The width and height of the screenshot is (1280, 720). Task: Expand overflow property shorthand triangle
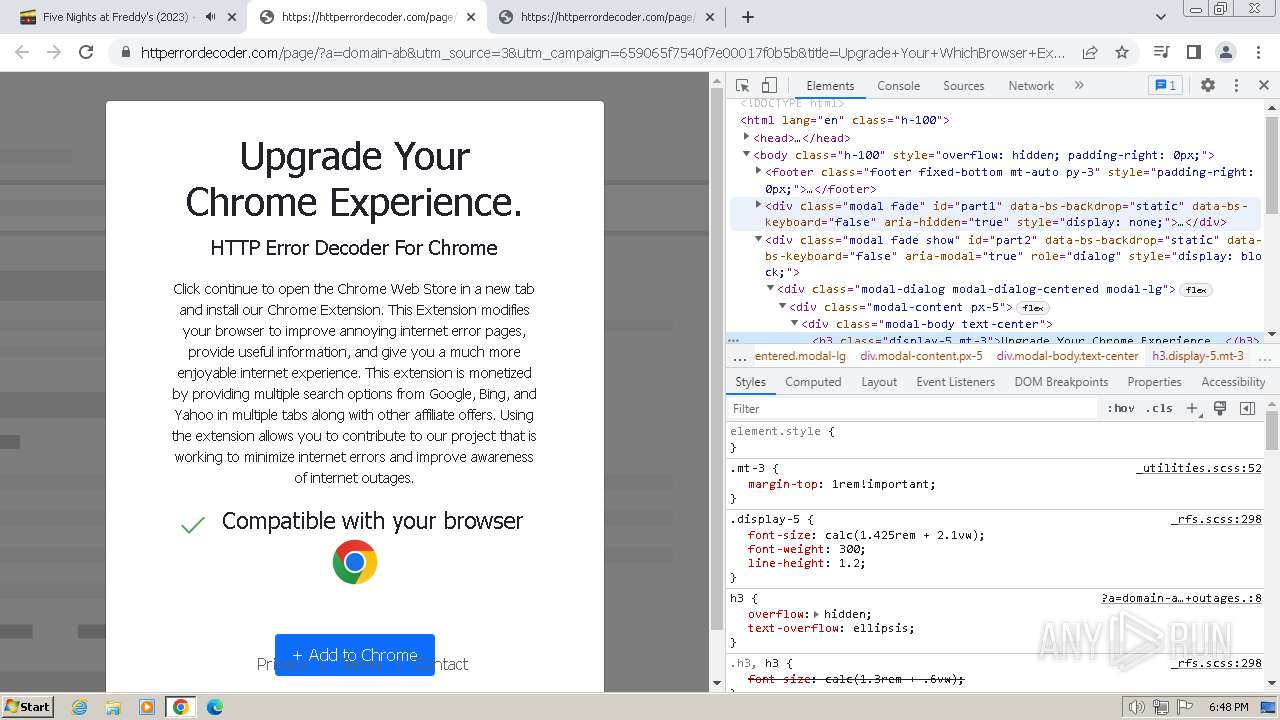click(x=816, y=614)
